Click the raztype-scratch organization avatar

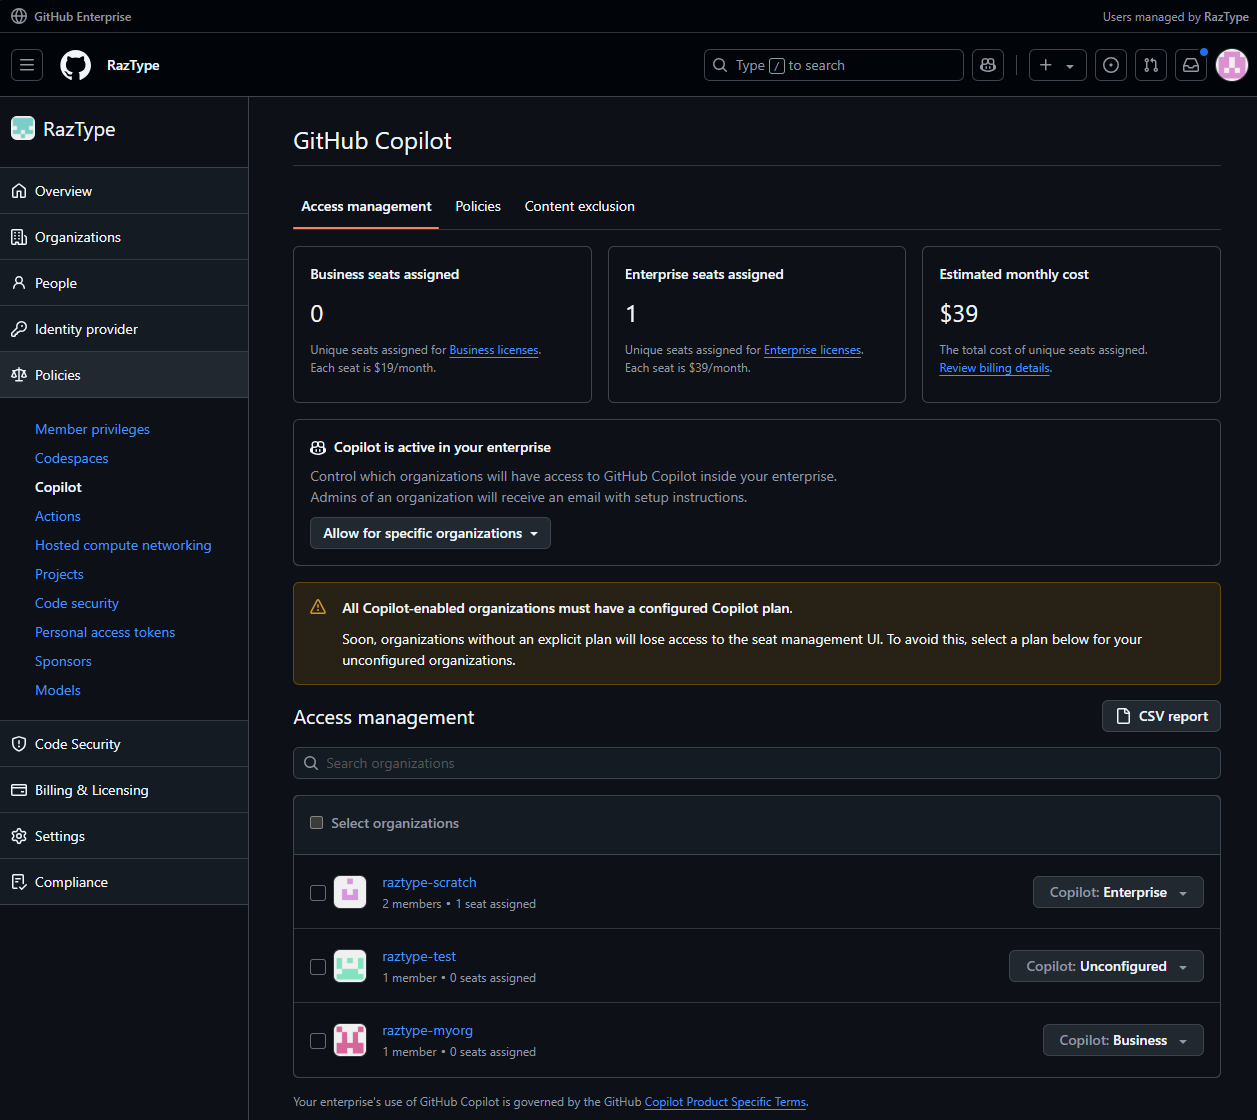(350, 892)
